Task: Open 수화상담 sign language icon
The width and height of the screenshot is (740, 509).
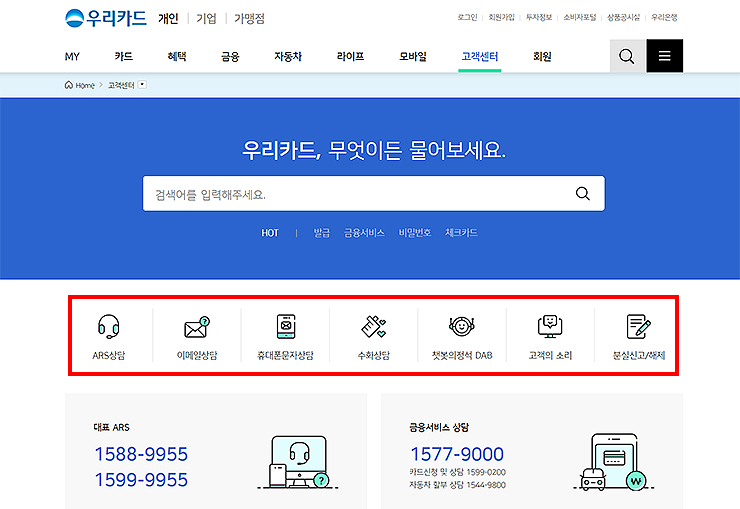Action: [x=374, y=326]
